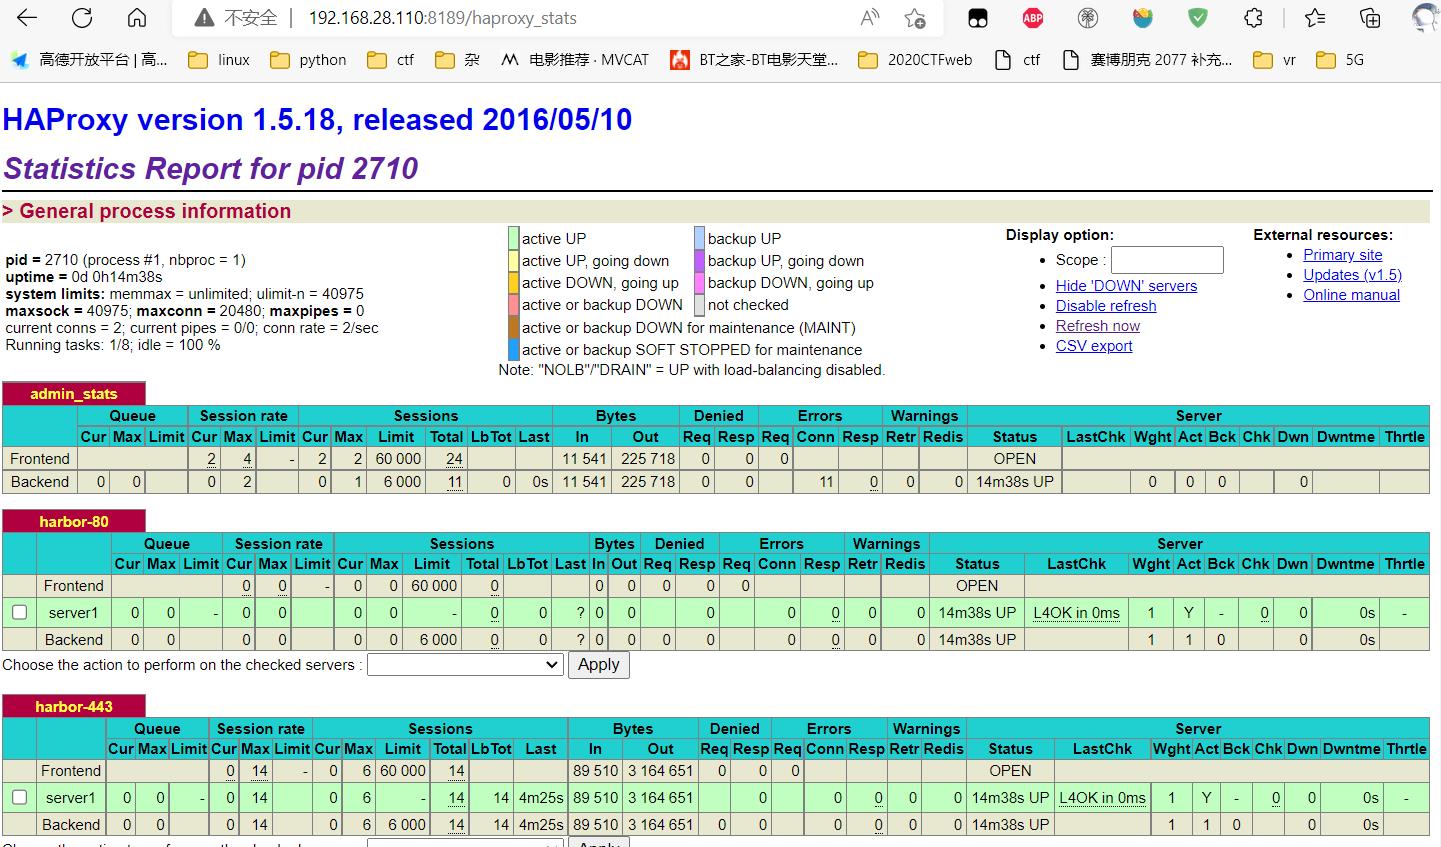Click harbor-443 Frontend bytes out 3 164 651
The image size is (1441, 847).
[x=660, y=771]
